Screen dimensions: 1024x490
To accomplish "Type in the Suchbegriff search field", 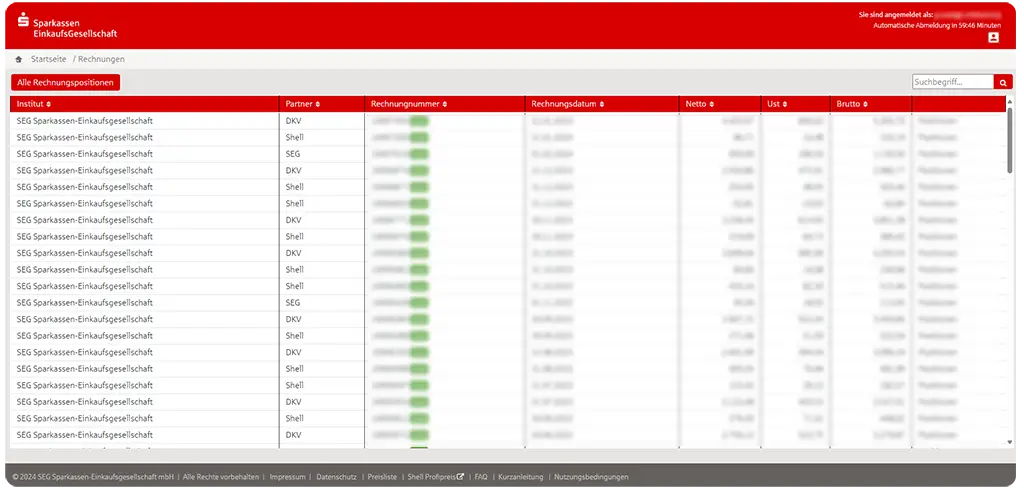I will coord(952,82).
